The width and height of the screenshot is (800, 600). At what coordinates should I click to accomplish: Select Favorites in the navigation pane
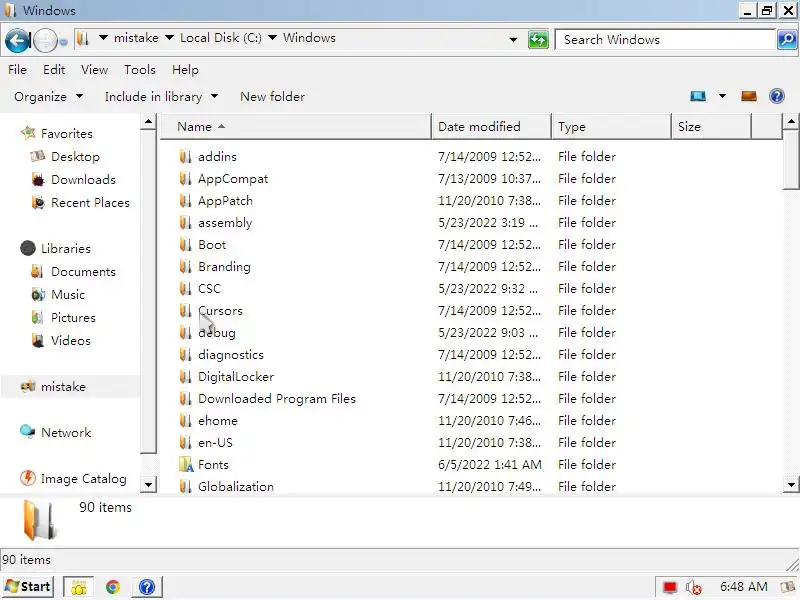67,134
